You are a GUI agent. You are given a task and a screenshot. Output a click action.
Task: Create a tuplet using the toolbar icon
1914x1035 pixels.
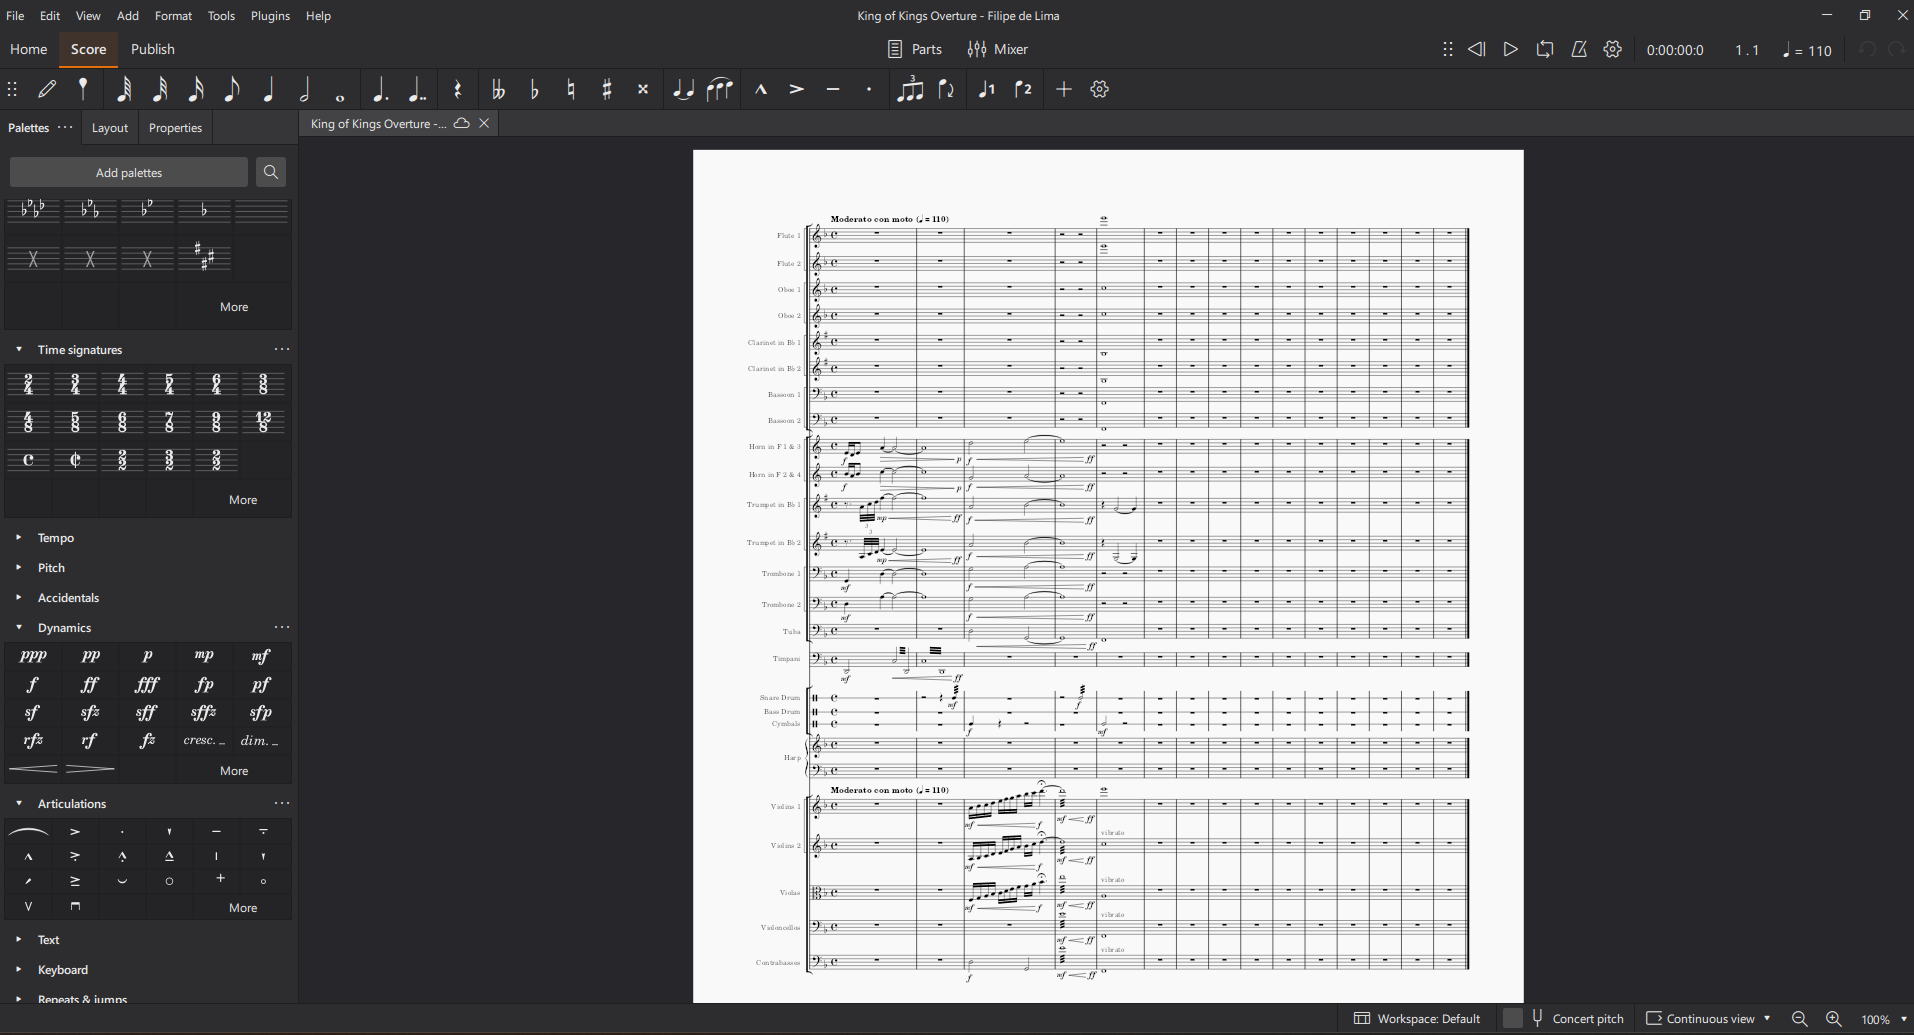point(911,89)
